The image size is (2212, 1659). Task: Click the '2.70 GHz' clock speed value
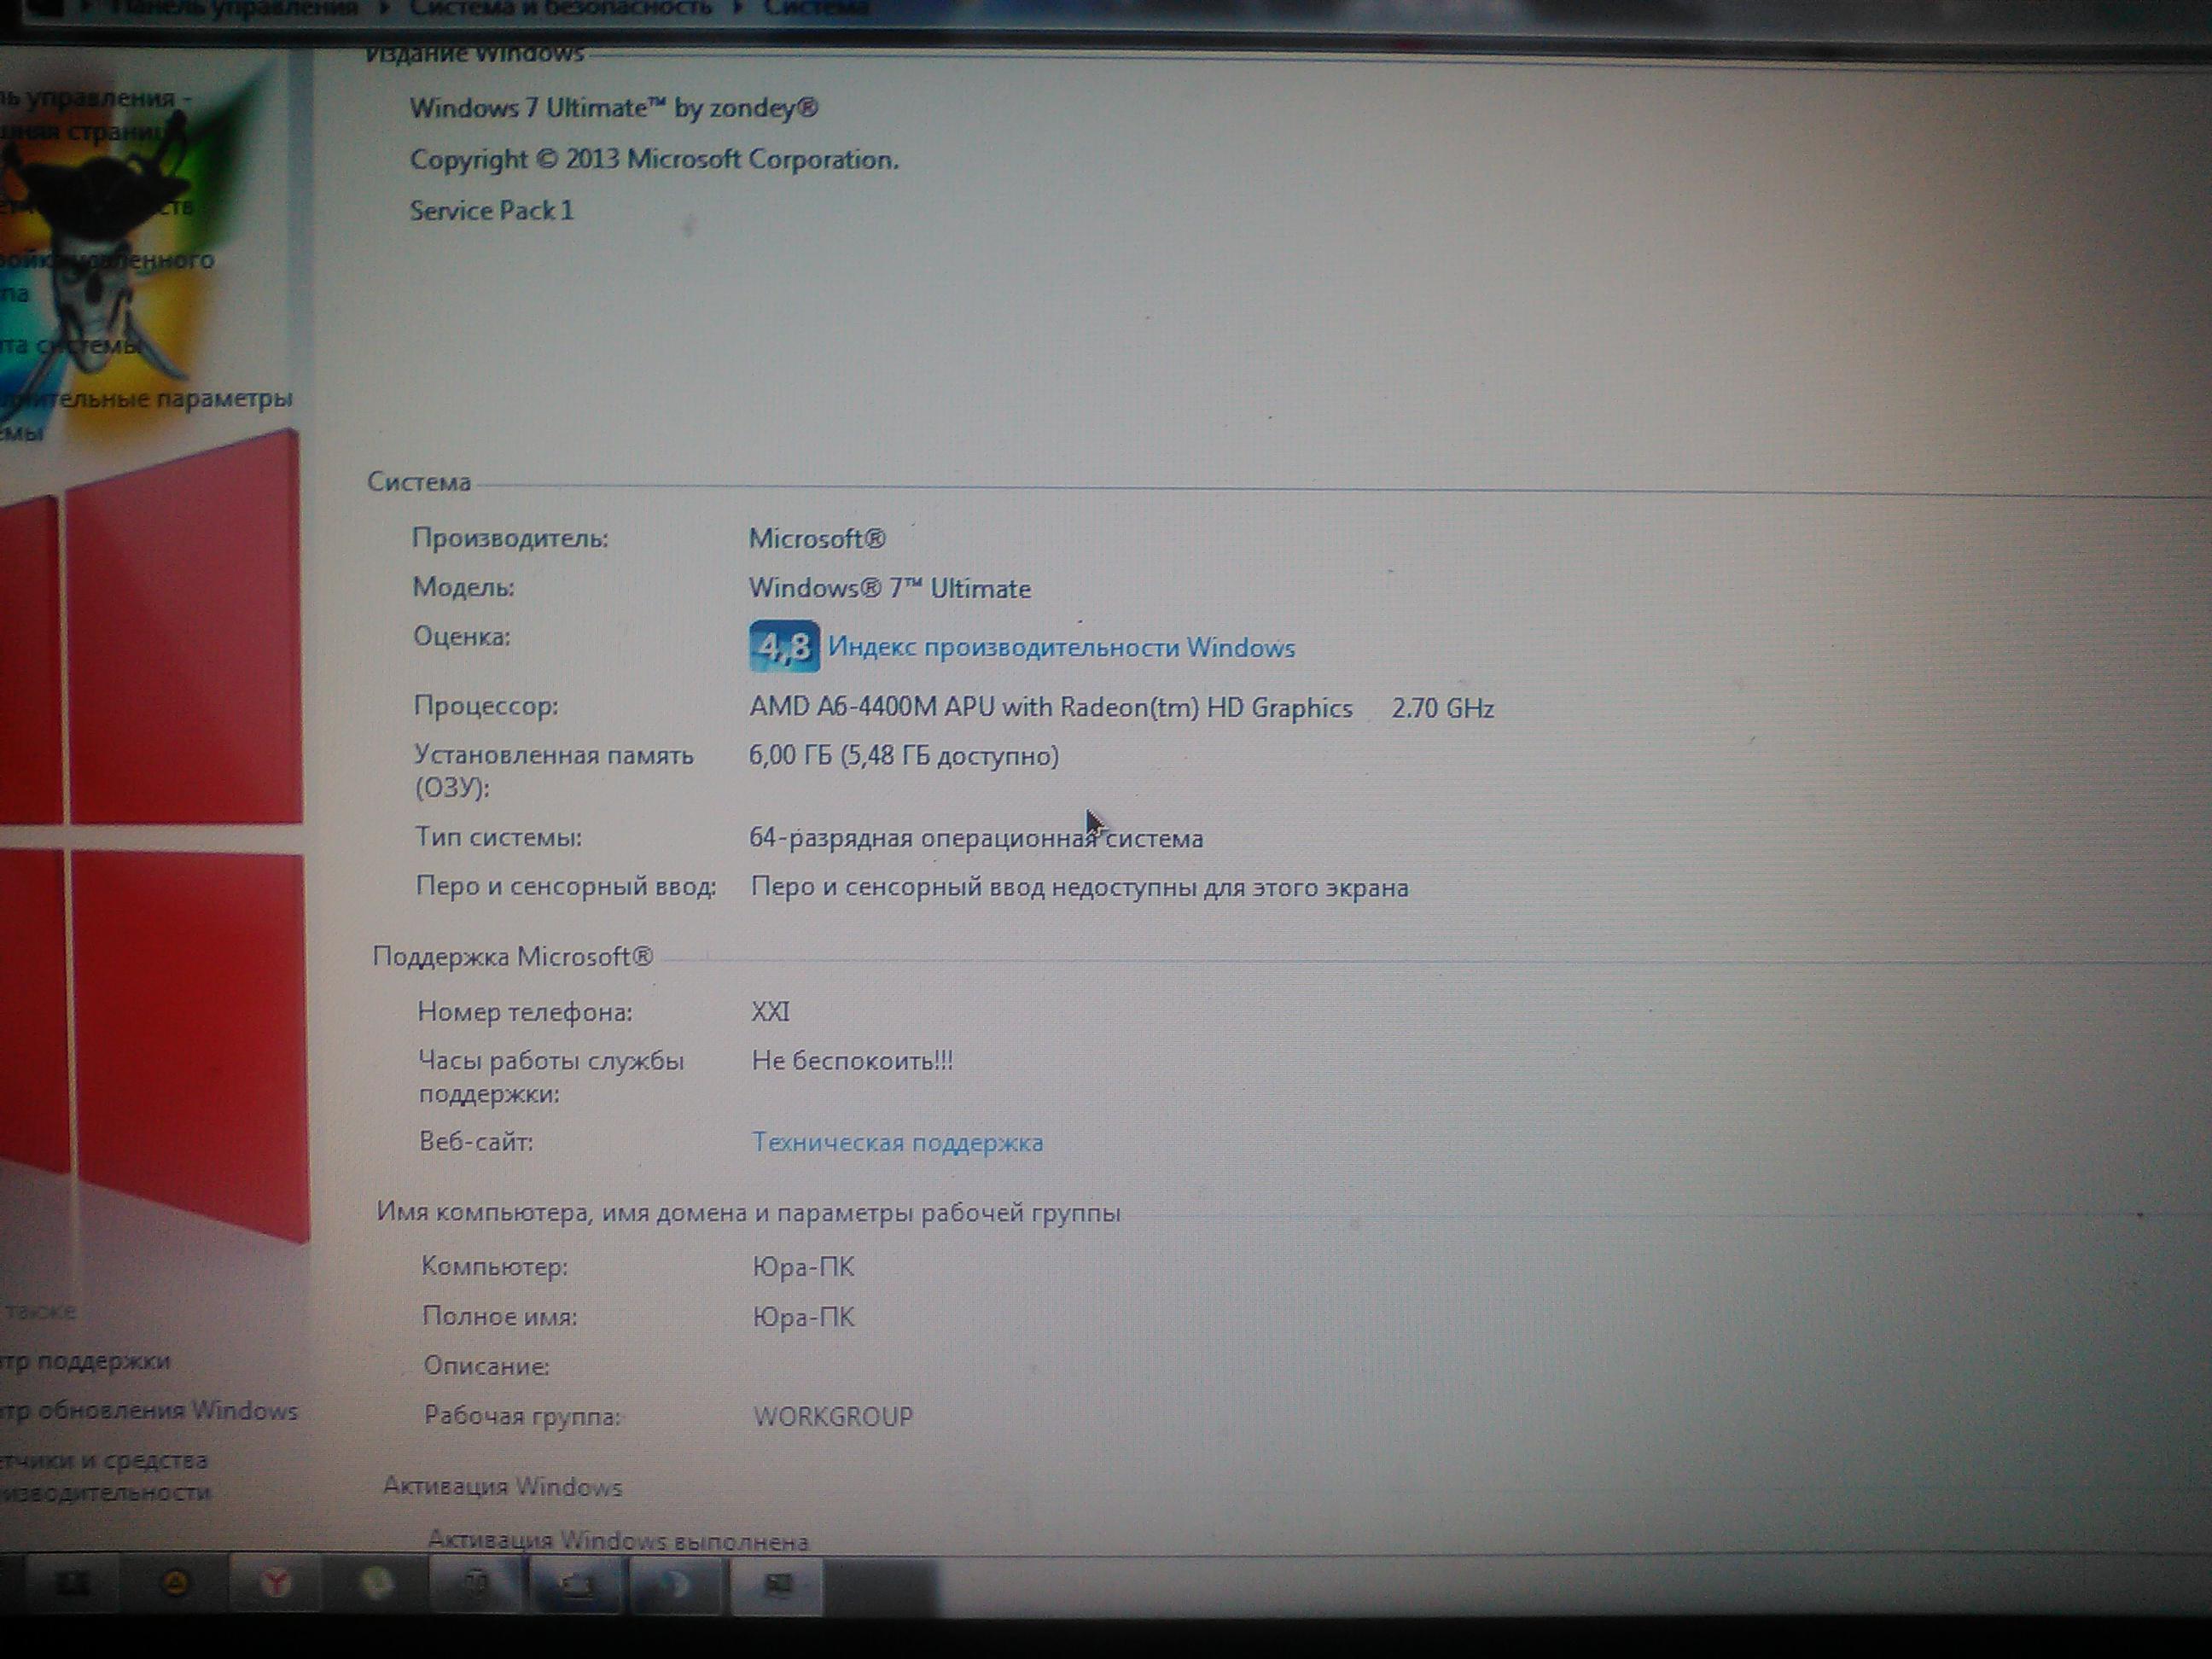point(1442,708)
